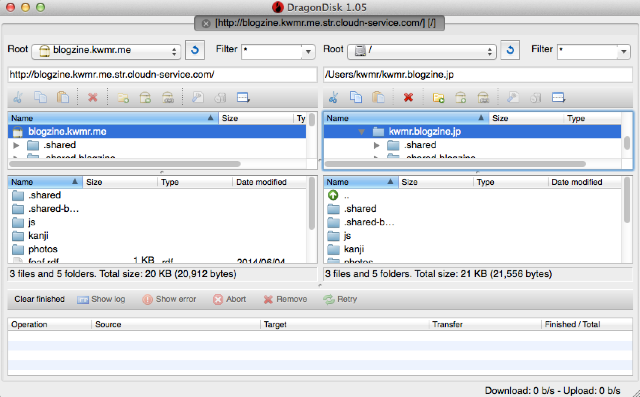Screen dimensions: 640x397
Task: Open the view mode menu in left pane toolbar
Action: (x=243, y=98)
